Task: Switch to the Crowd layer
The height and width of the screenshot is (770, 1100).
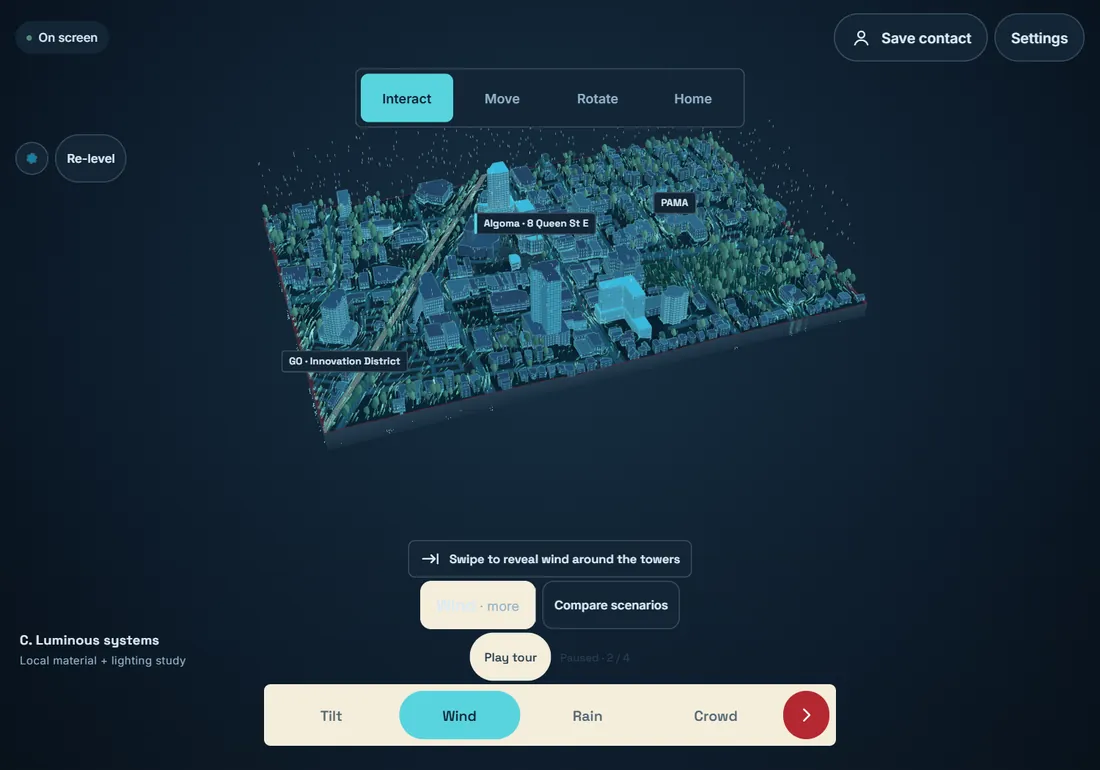Action: click(x=716, y=715)
